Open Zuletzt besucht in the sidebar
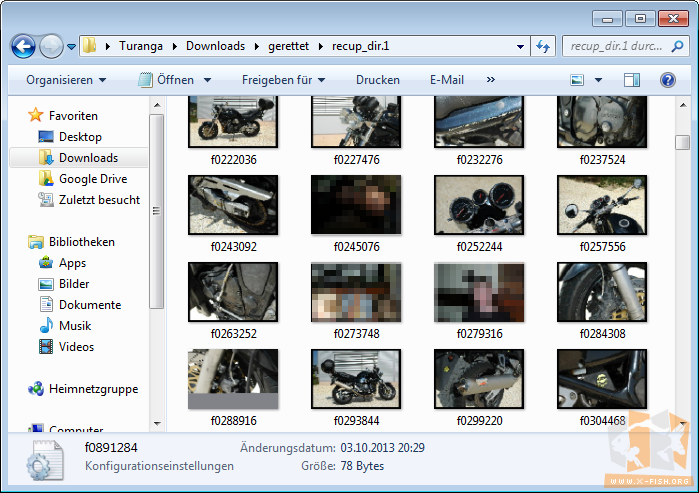The height and width of the screenshot is (493, 699). (x=89, y=200)
